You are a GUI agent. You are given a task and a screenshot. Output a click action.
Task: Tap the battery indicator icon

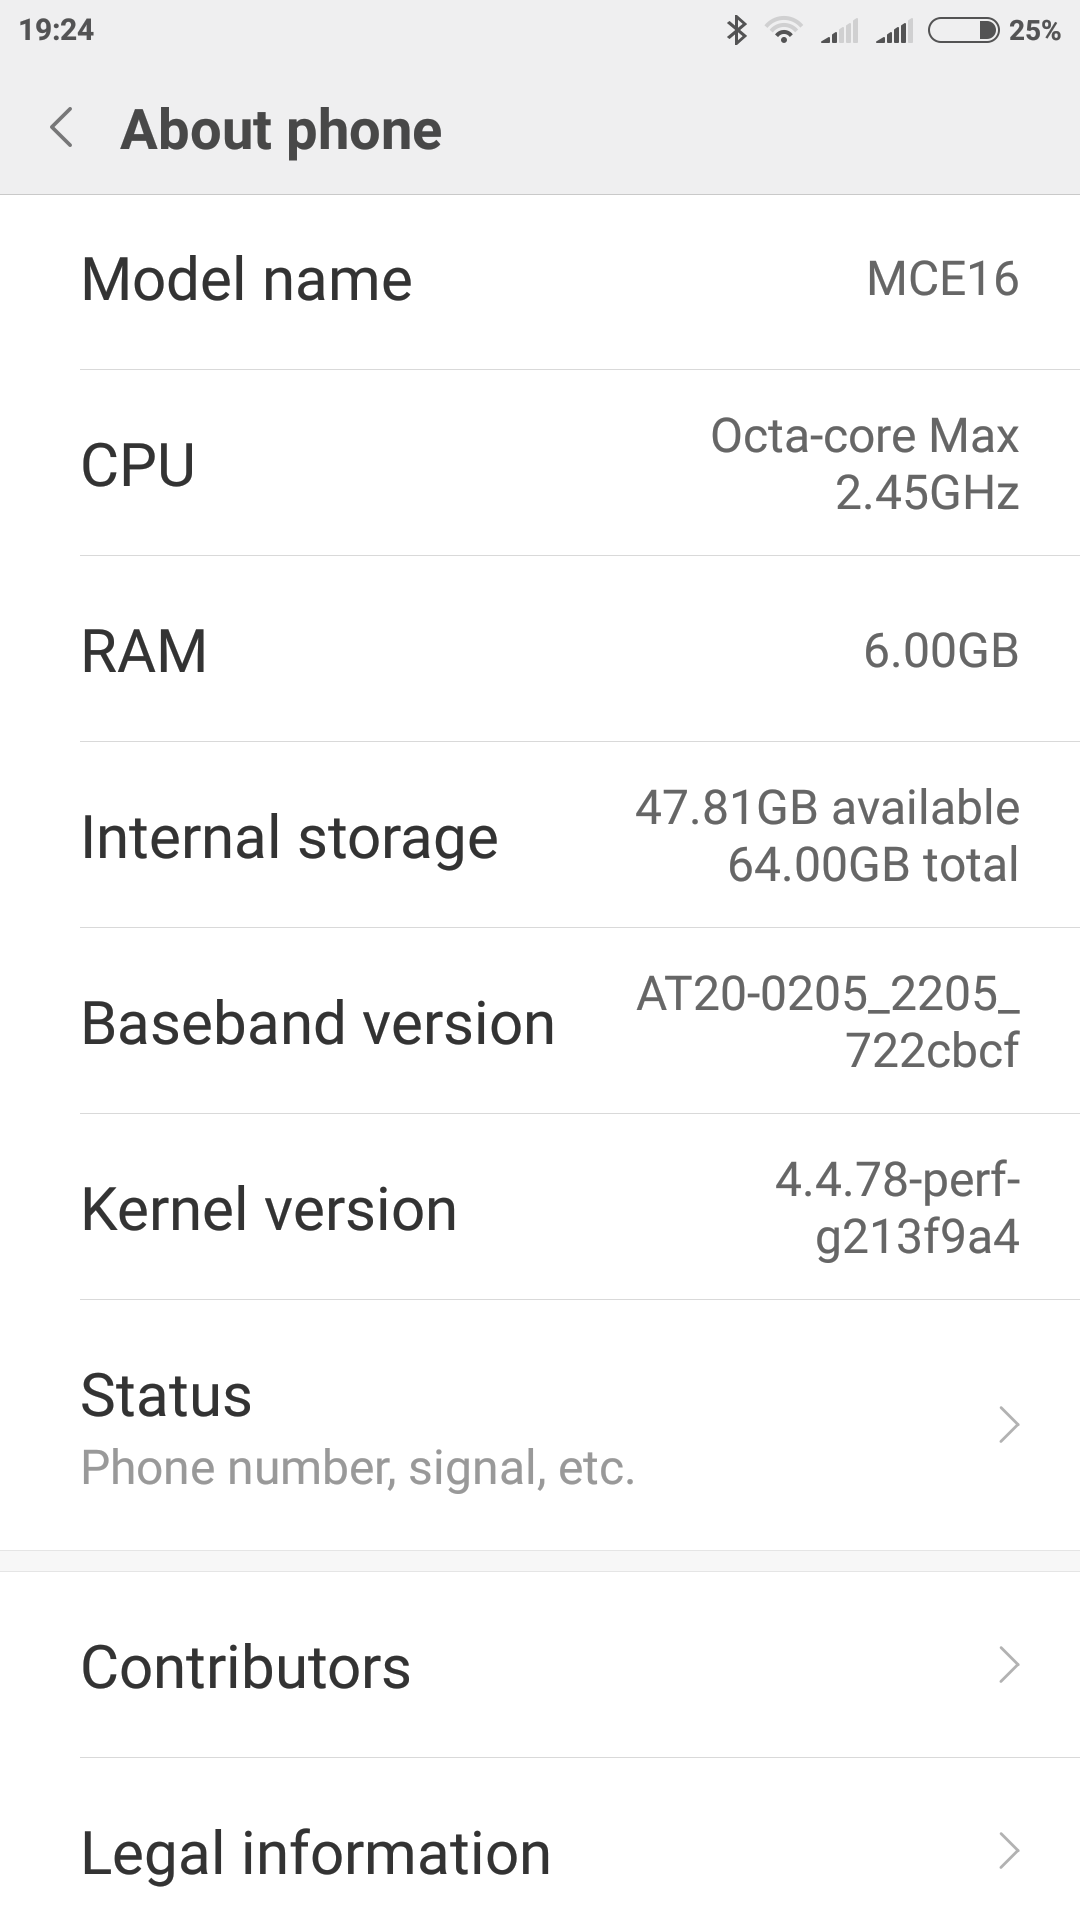coord(963,30)
